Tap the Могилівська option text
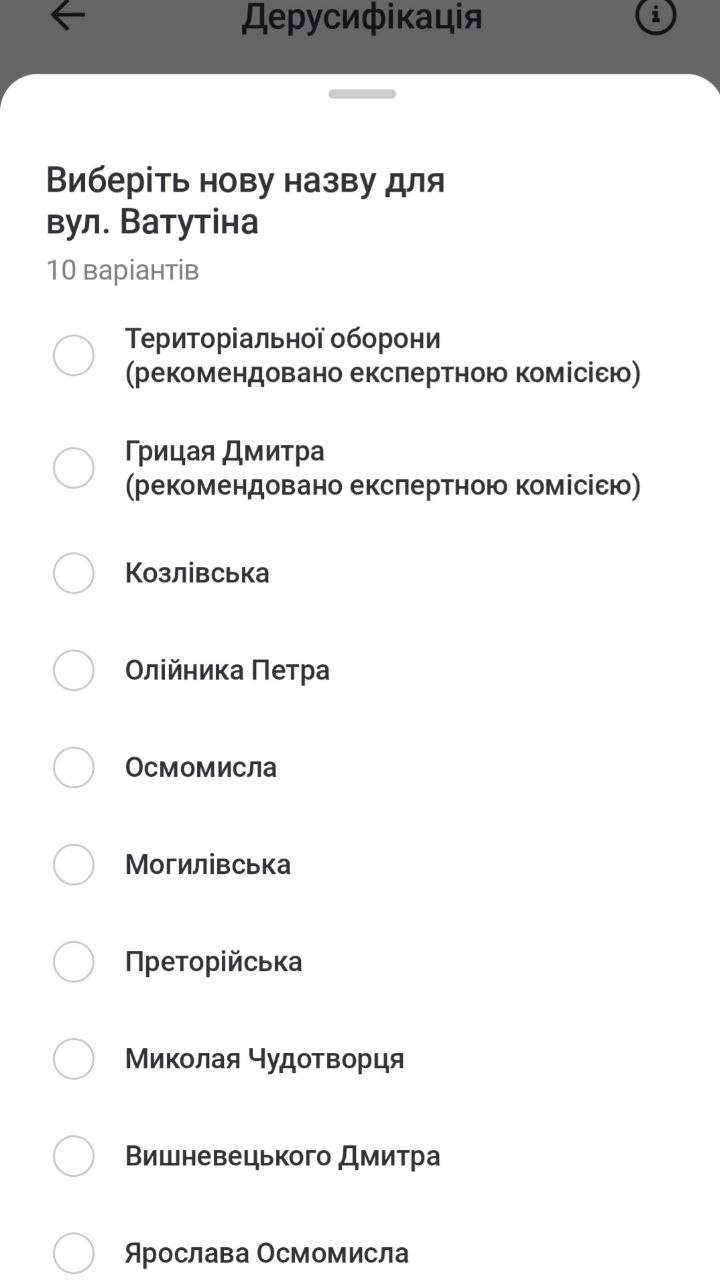720x1280 pixels. click(208, 864)
